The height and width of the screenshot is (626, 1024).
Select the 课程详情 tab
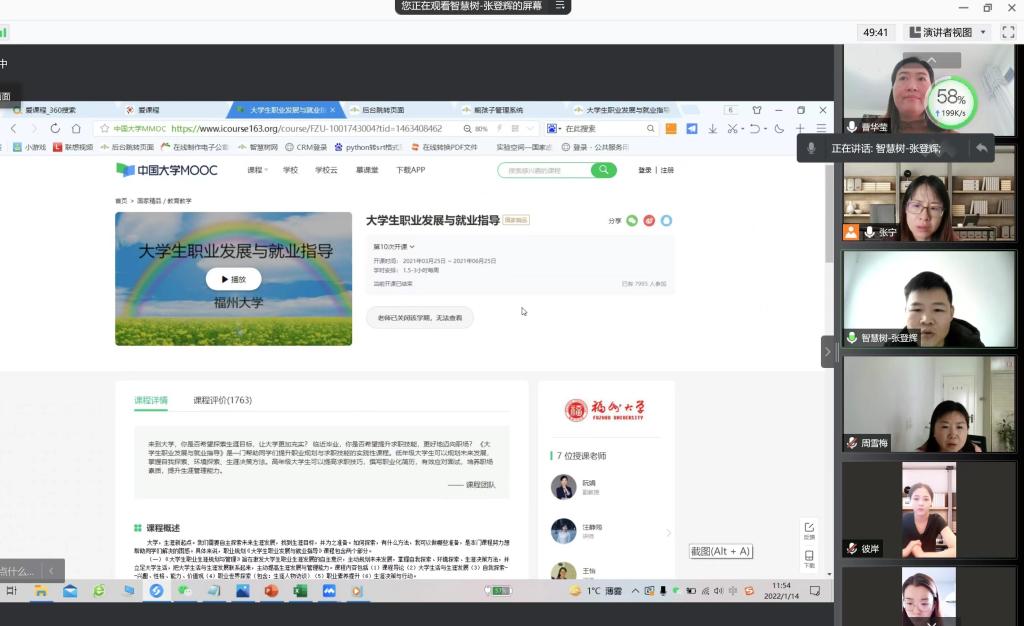coord(151,400)
